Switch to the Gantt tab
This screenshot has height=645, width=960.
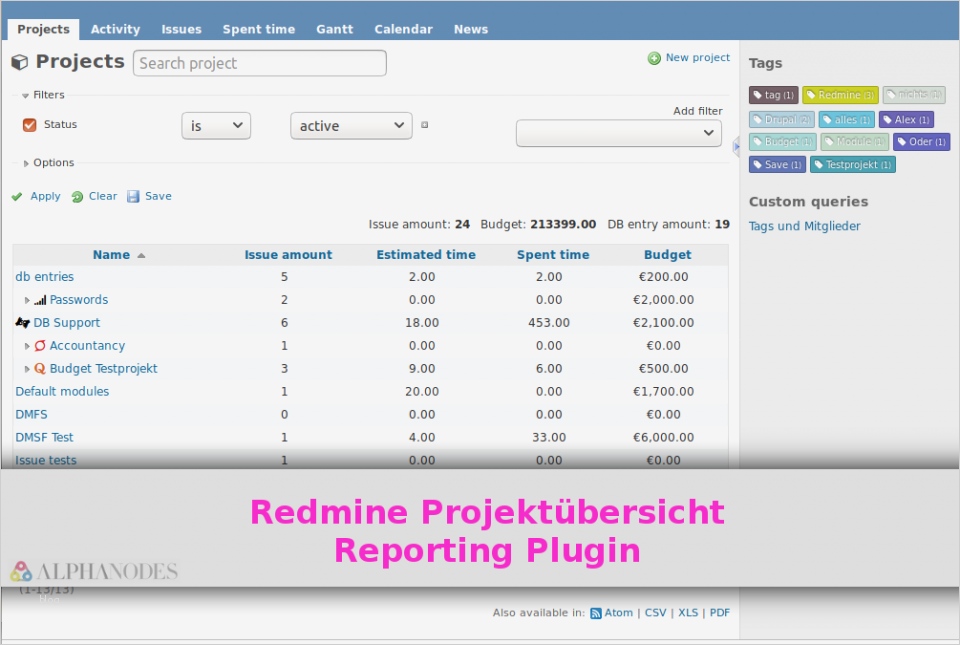[x=334, y=29]
